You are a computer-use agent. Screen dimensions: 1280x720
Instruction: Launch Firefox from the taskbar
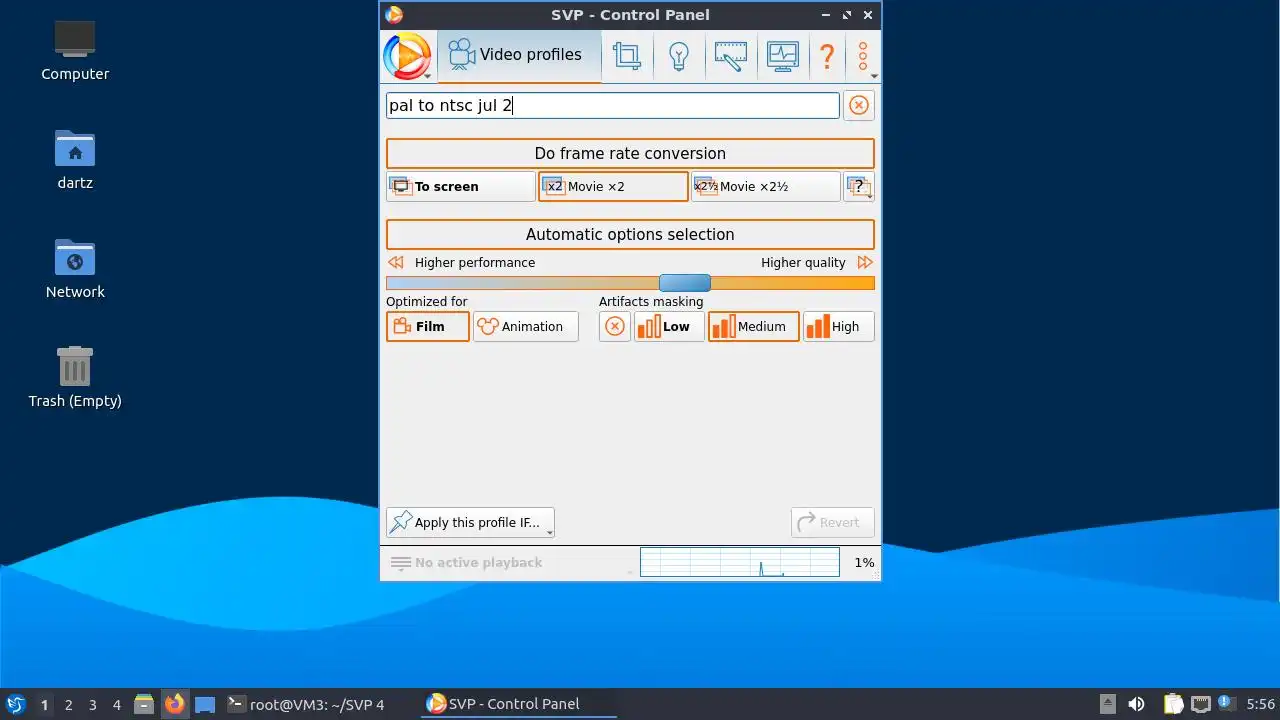pos(174,704)
